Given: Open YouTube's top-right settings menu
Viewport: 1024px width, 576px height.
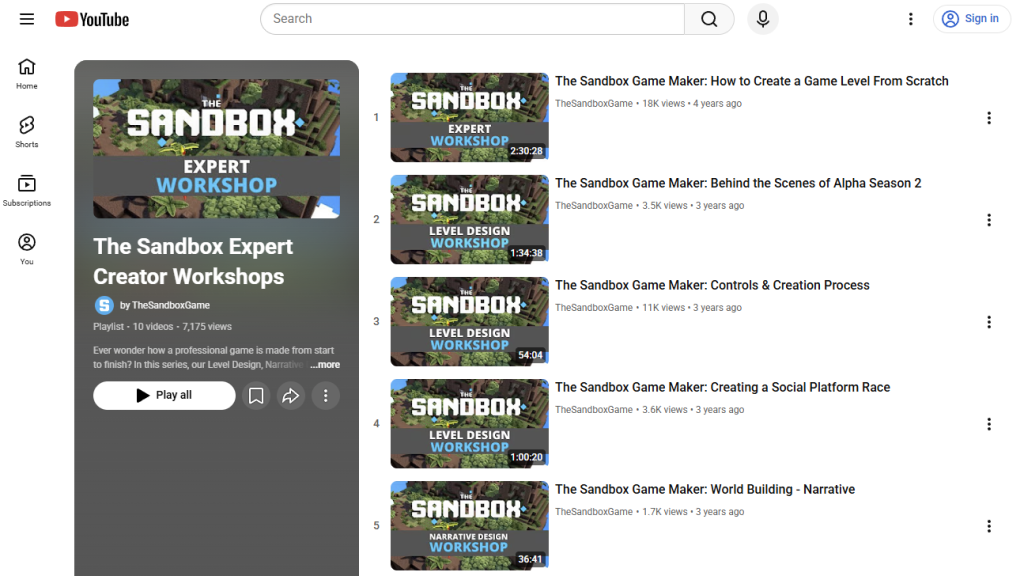Looking at the screenshot, I should (911, 18).
